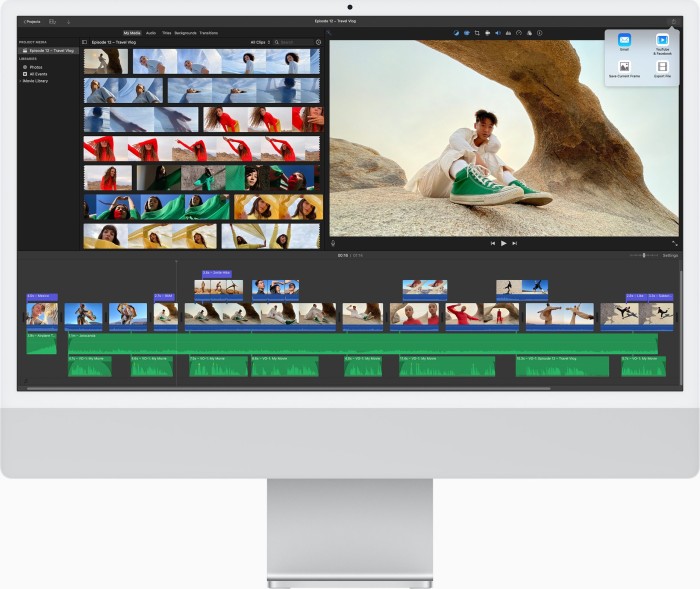This screenshot has height=589, width=700.
Task: Open the timeline Settings popover
Action: [669, 255]
